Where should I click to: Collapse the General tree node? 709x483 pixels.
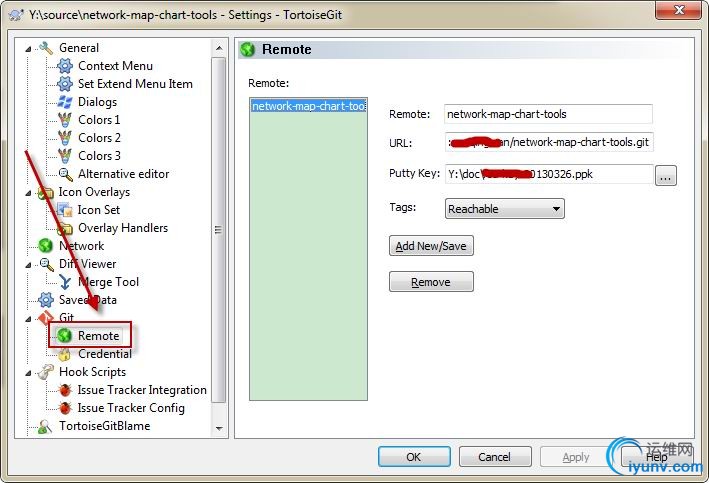[x=28, y=49]
